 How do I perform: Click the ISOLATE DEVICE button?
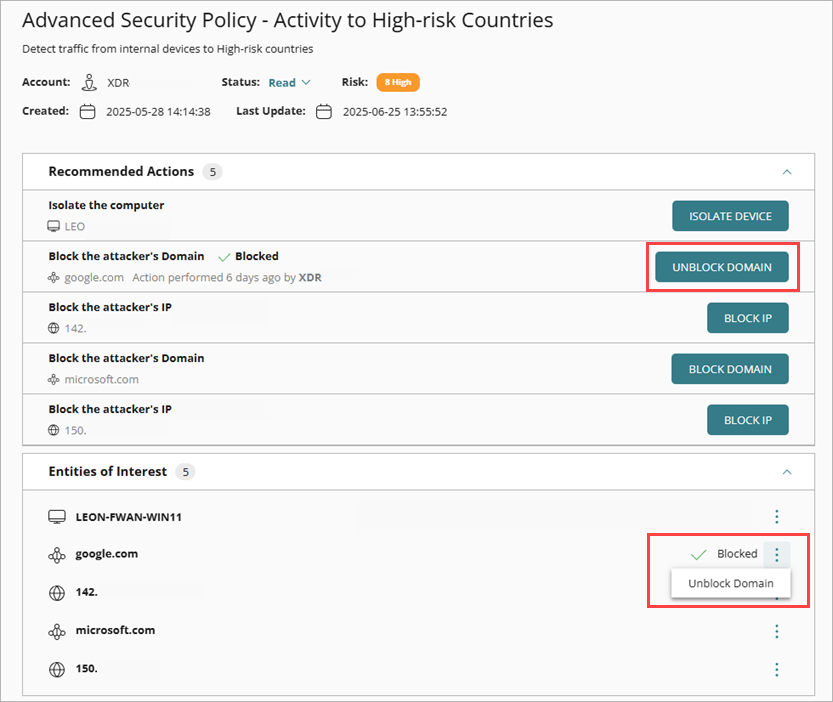pyautogui.click(x=730, y=215)
